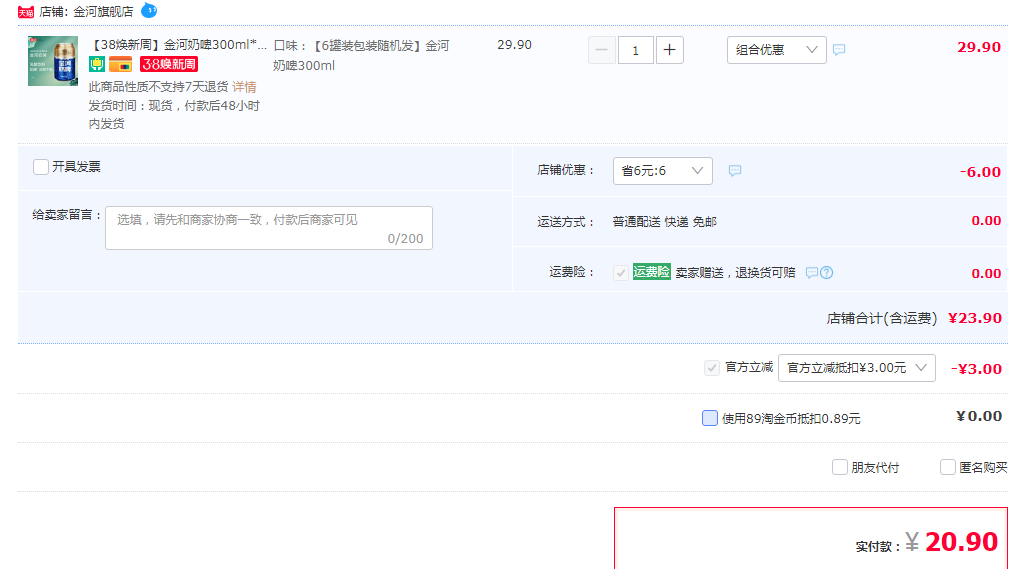Click the unit price 29.90 beside the flavor
Viewport: 1029px width, 569px height.
514,45
